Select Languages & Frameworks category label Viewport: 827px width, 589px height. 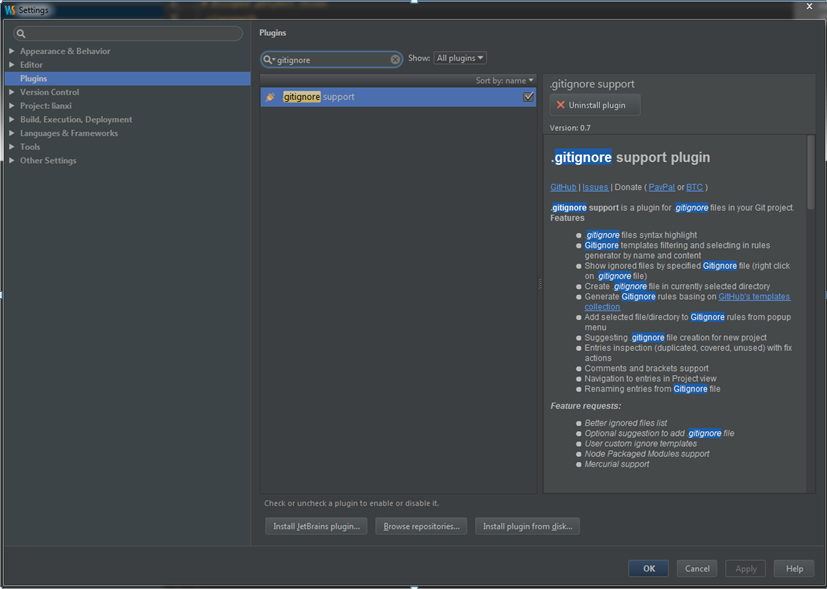coord(69,133)
